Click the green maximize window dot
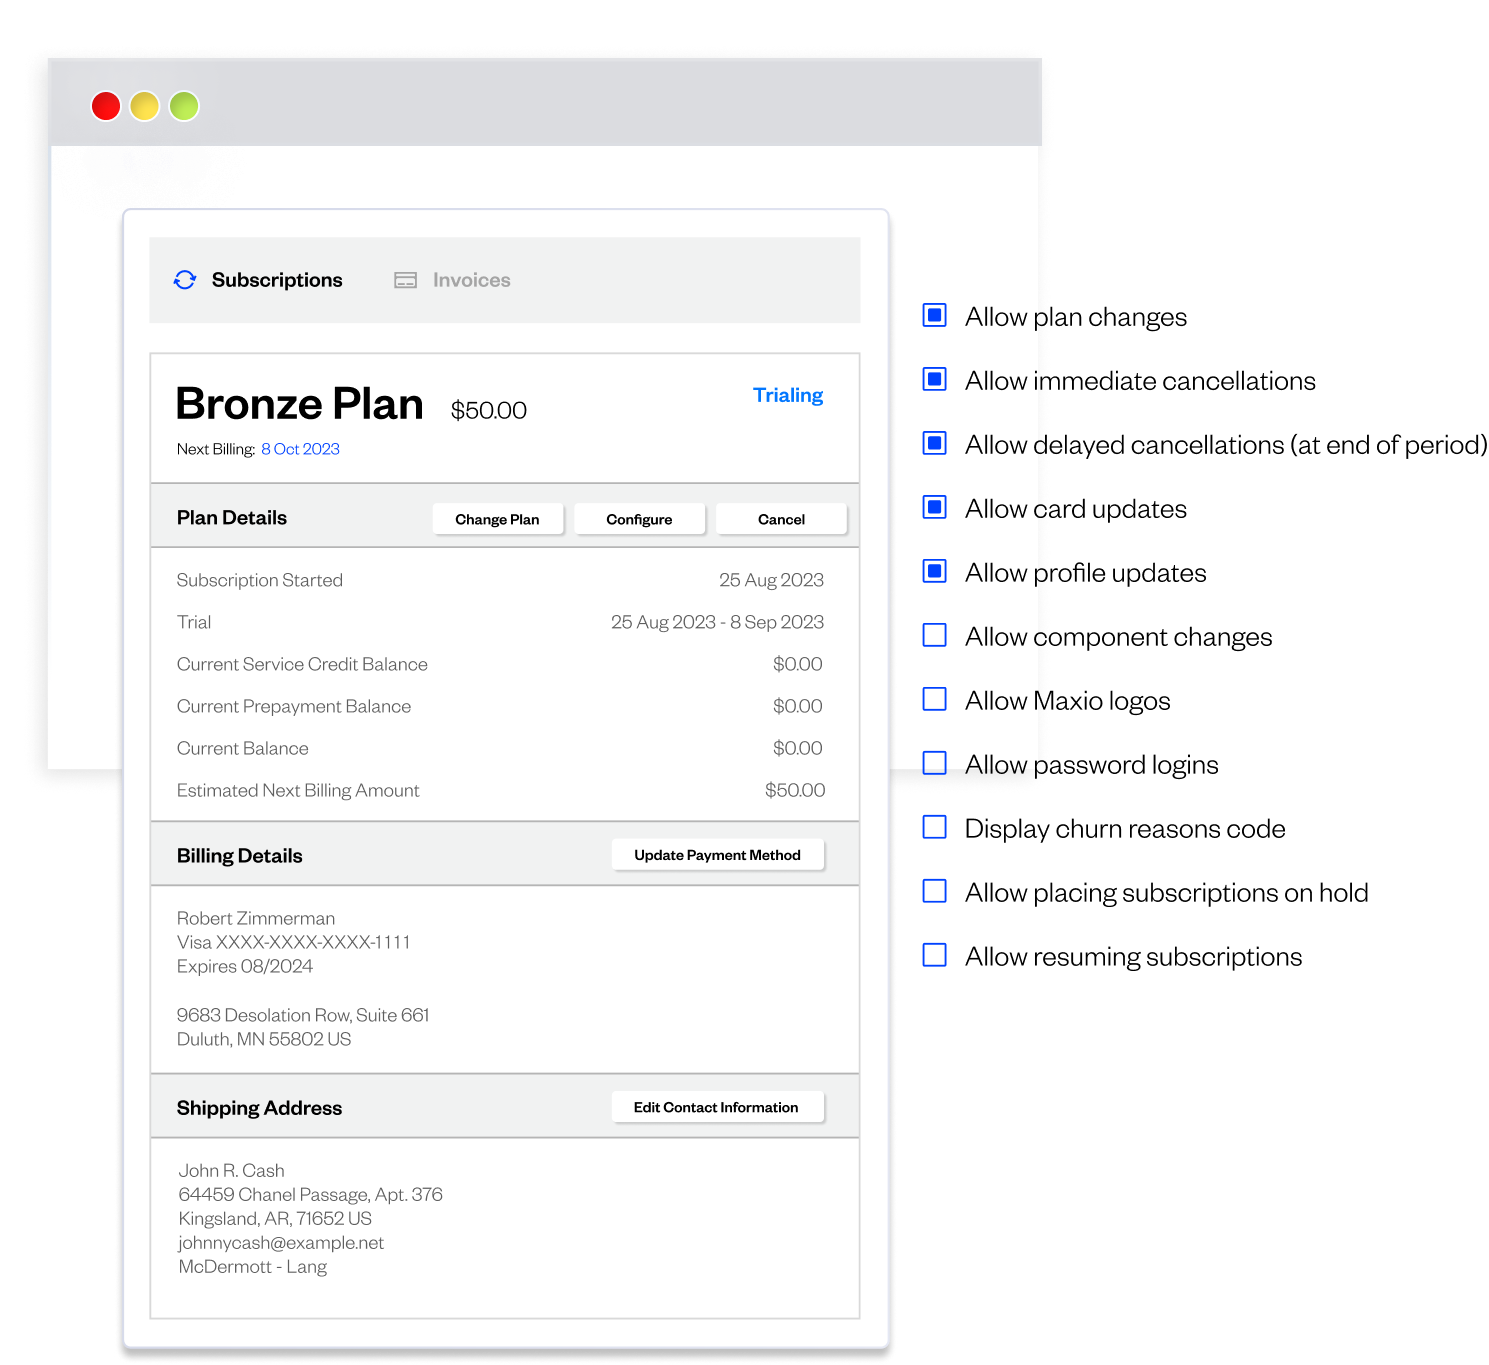1489x1365 pixels. coord(184,106)
